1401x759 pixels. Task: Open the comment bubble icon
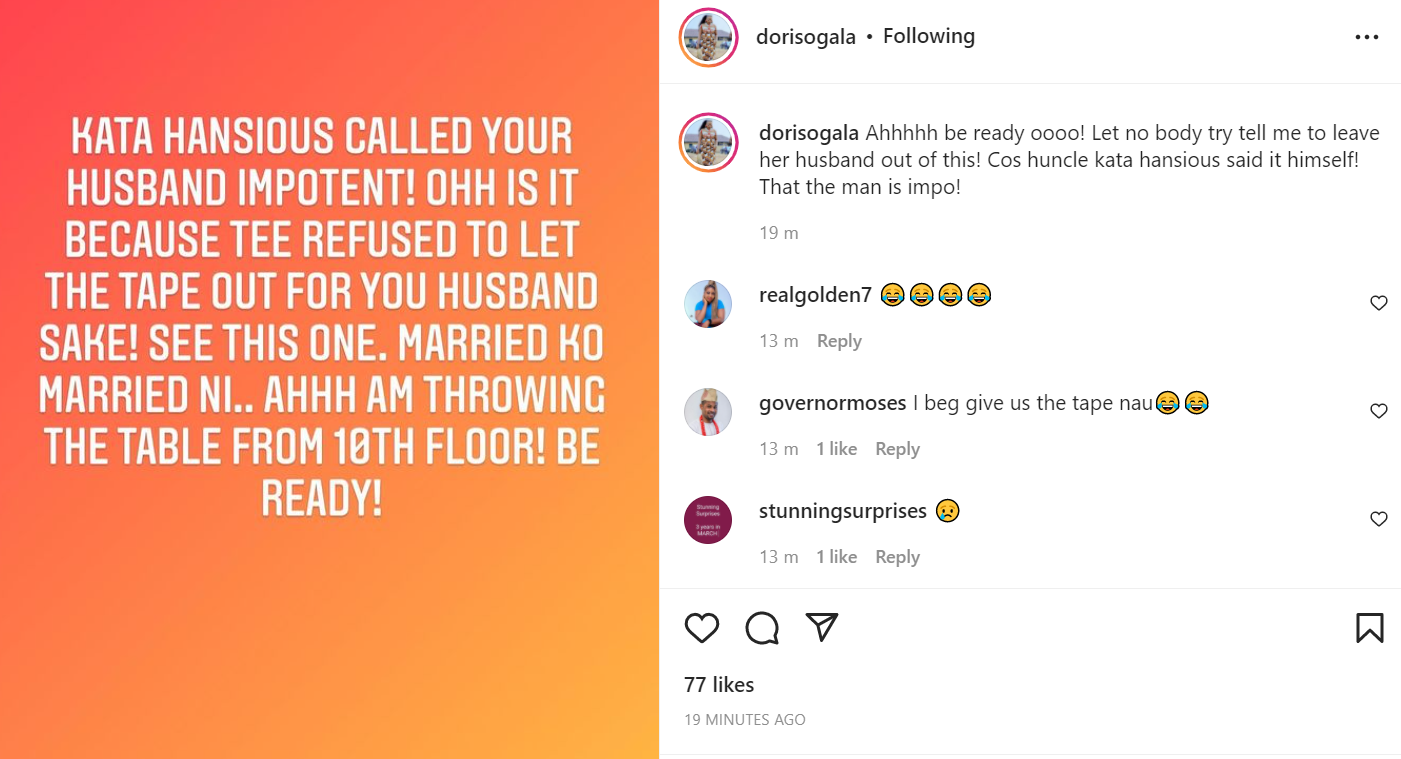click(762, 628)
